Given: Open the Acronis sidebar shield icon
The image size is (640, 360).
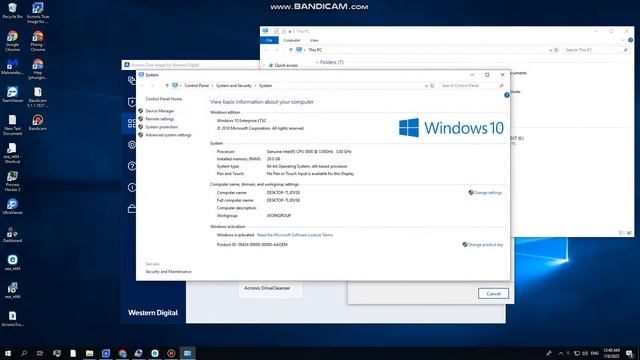Looking at the screenshot, I should coord(131,102).
